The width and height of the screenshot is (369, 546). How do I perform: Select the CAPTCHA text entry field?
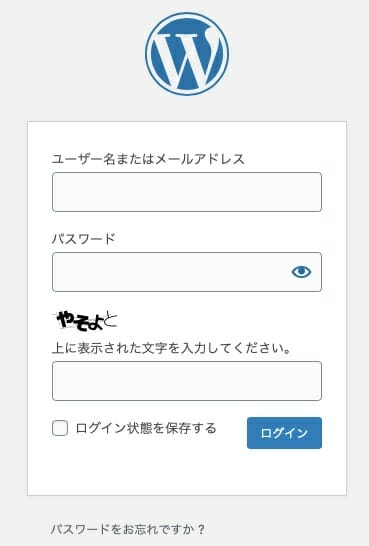(x=187, y=381)
